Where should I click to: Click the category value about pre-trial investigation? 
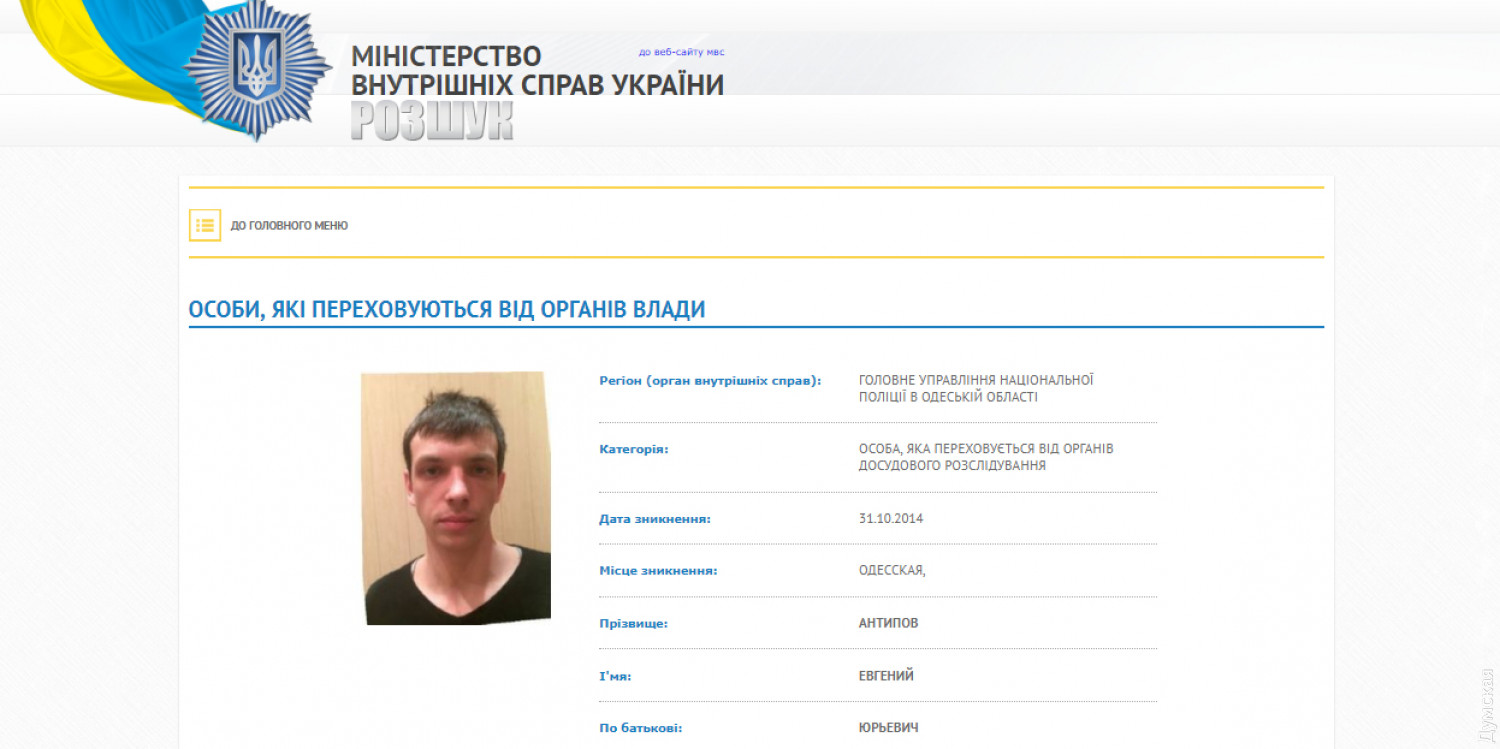[986, 457]
